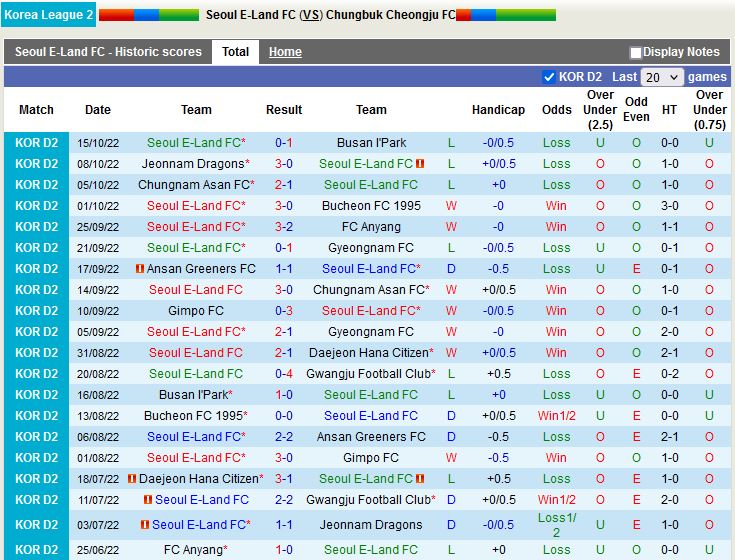Open the Last 20 games dropdown
Screen dimensions: 735x560
662,77
